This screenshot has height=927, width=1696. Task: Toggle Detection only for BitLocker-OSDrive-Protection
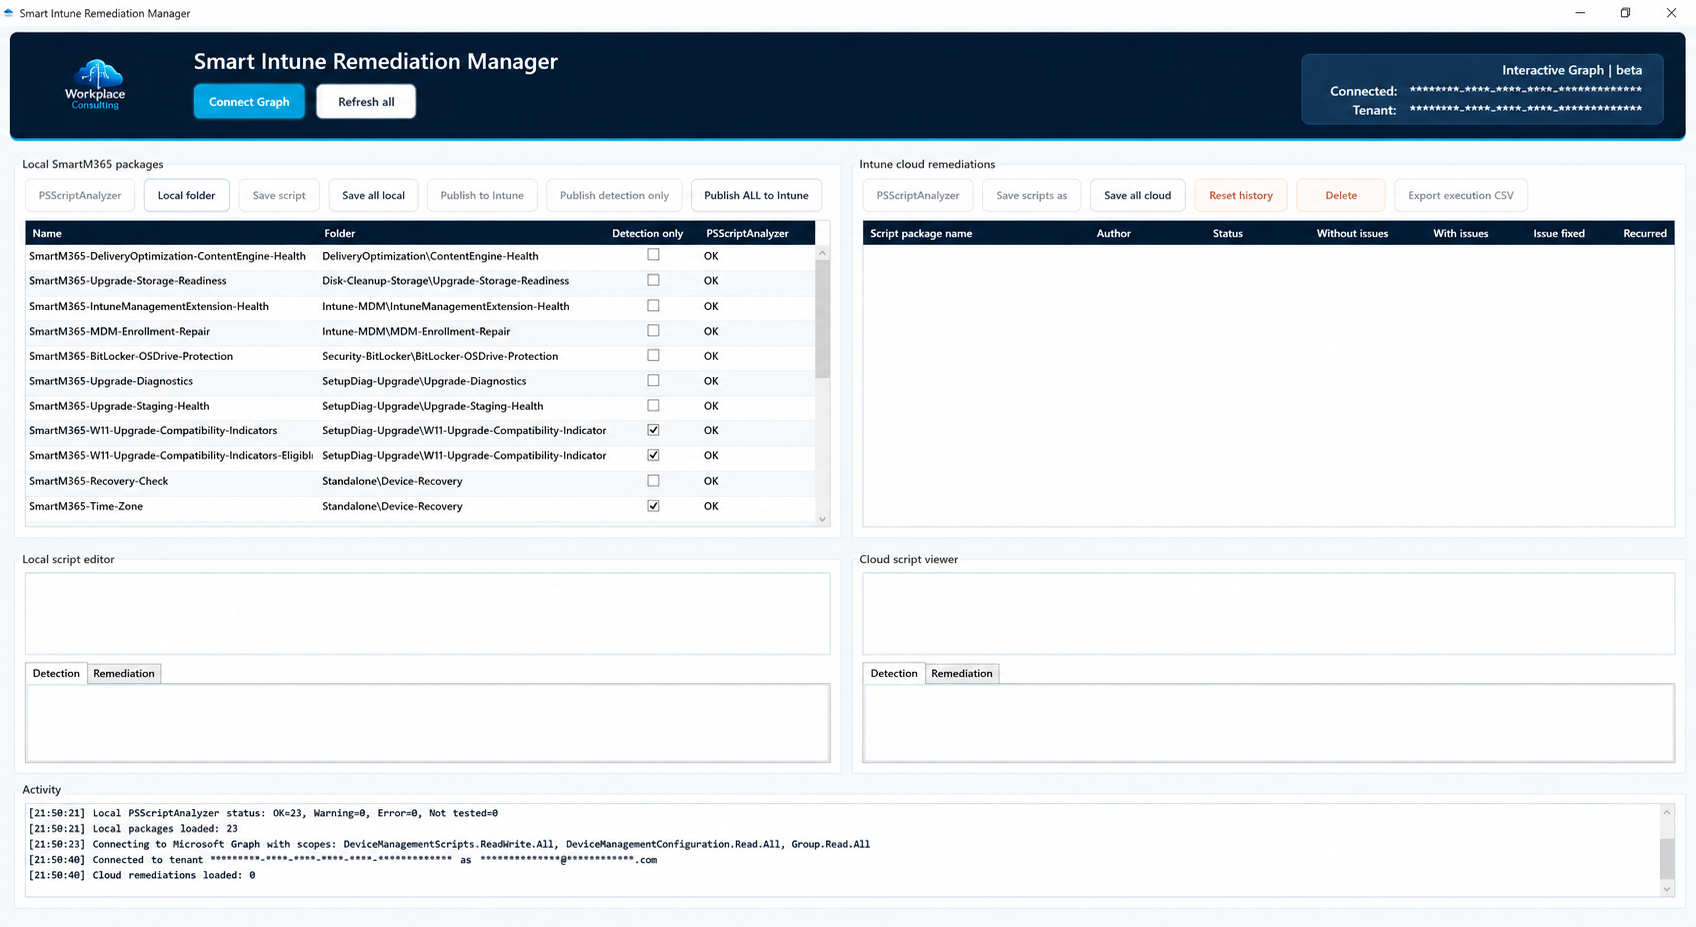(653, 355)
